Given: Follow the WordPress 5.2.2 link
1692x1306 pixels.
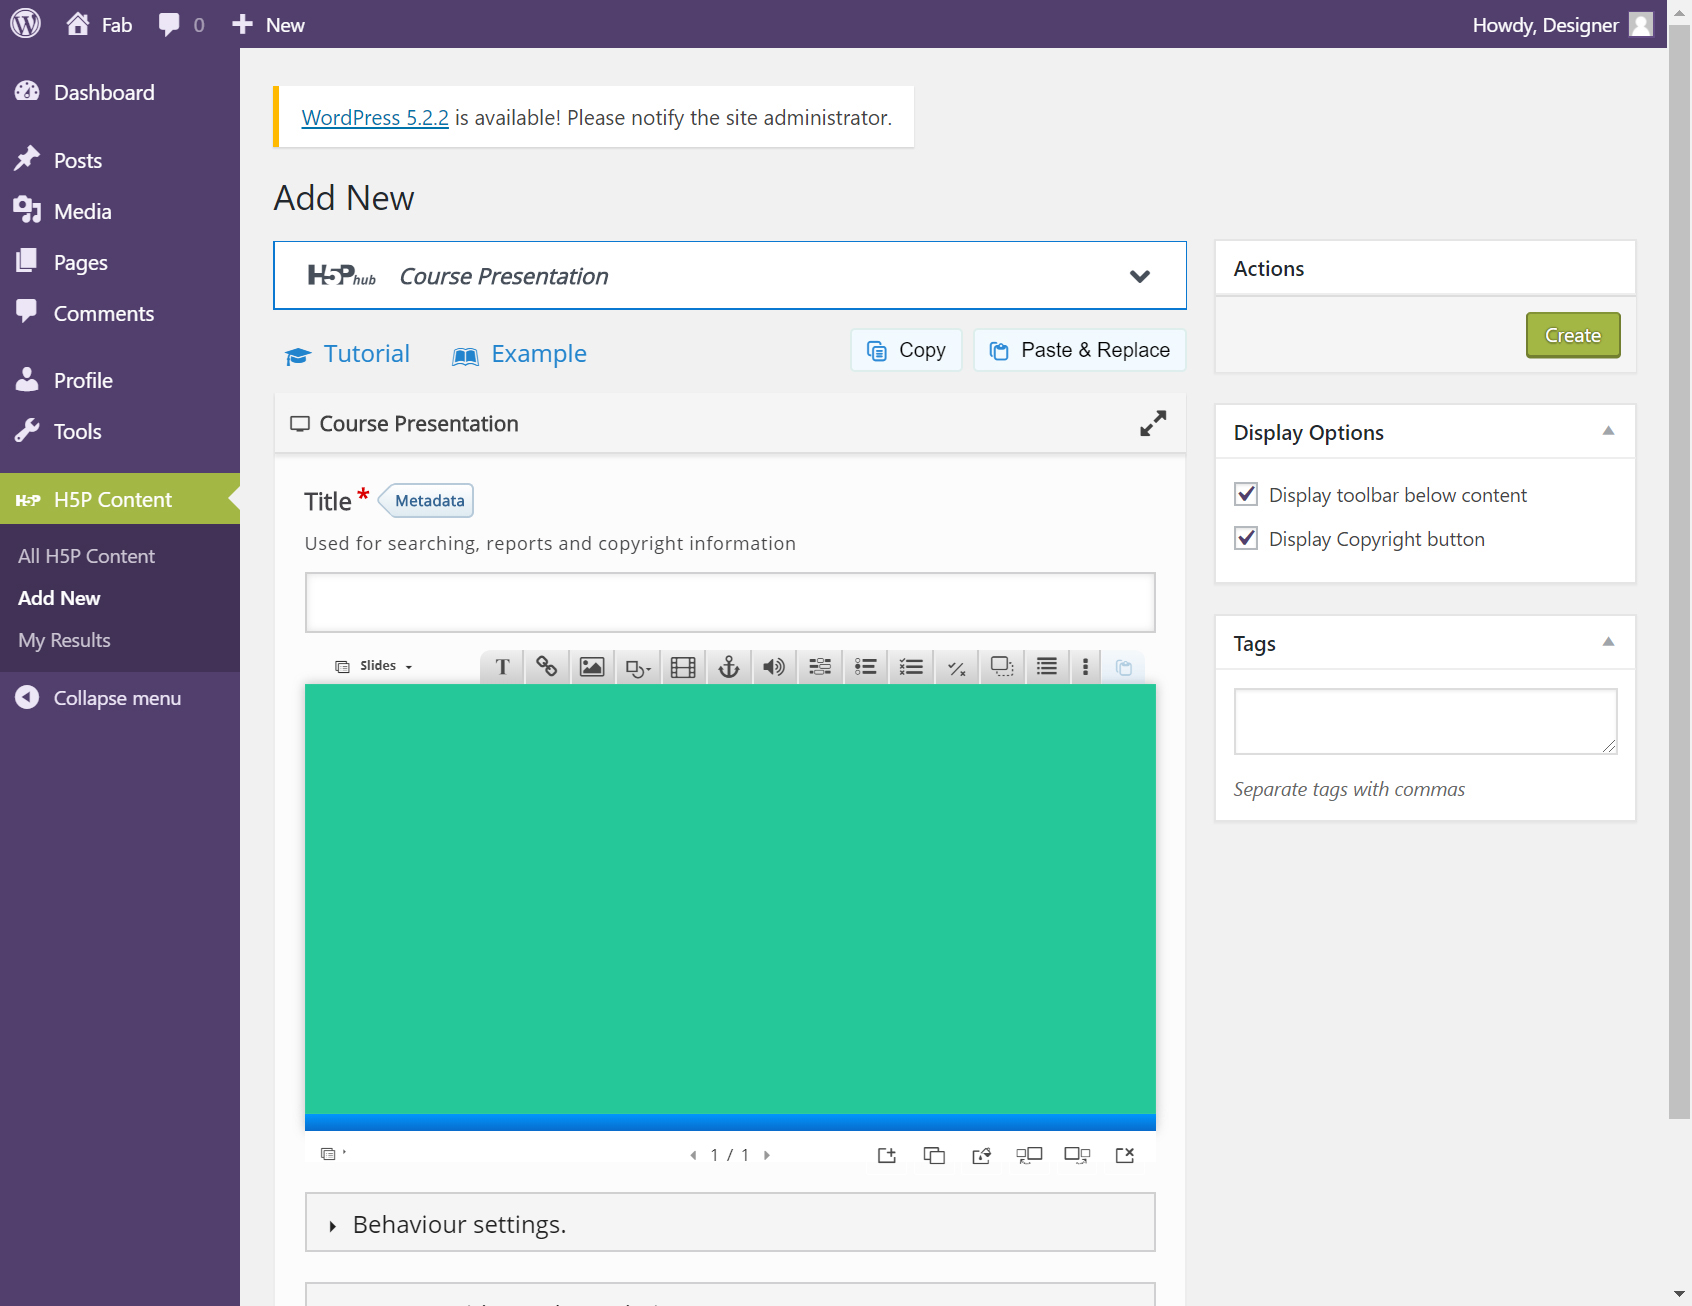Looking at the screenshot, I should (x=375, y=118).
